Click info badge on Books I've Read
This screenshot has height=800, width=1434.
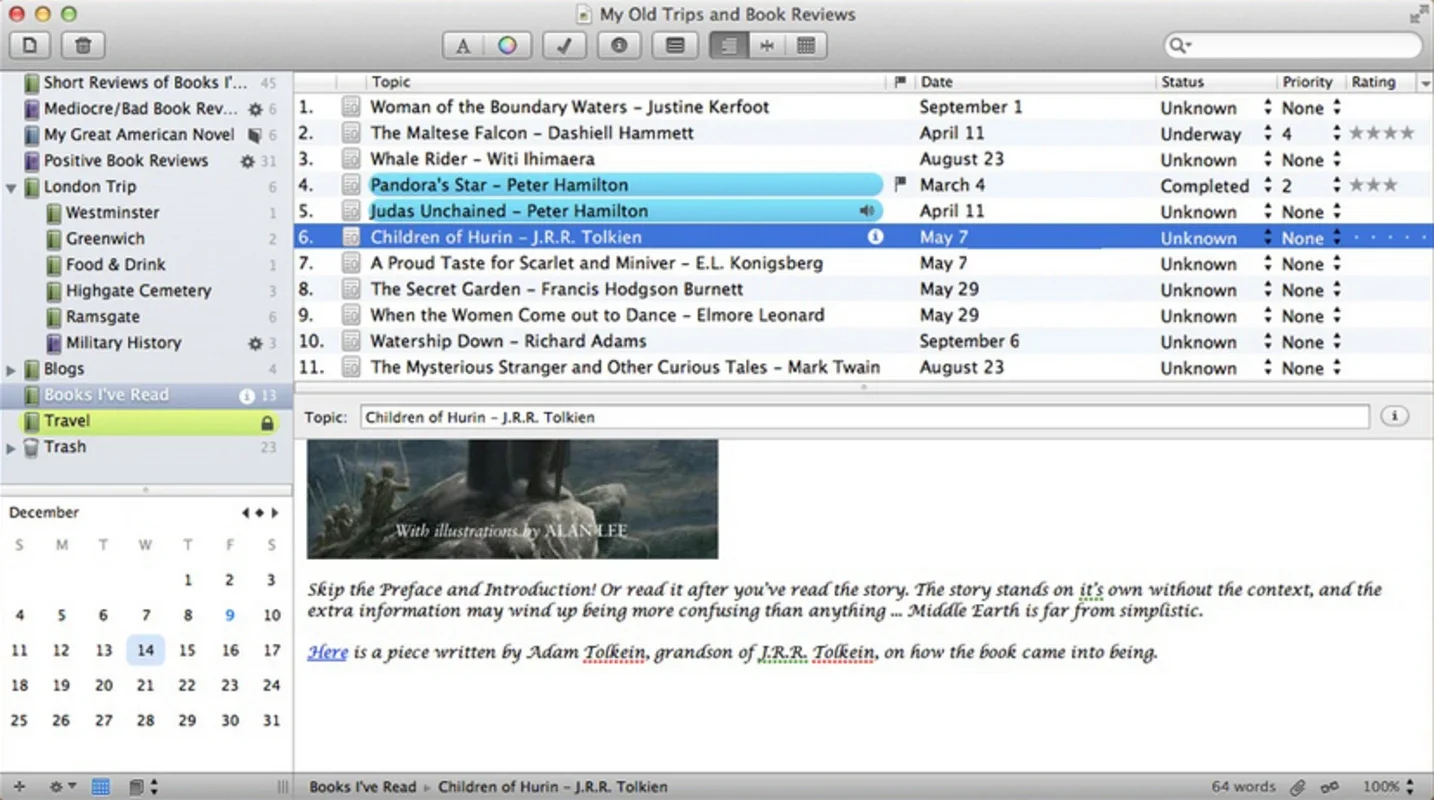[247, 396]
